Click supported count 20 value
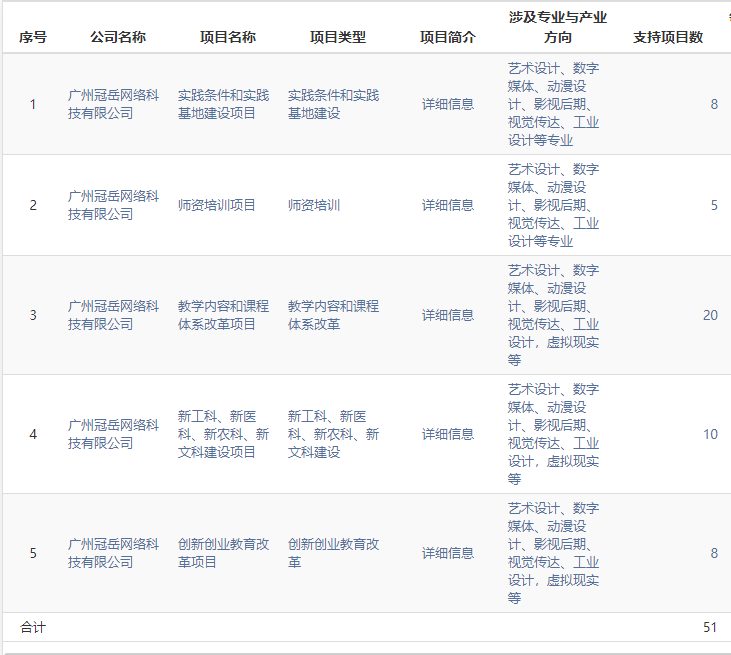 [x=710, y=315]
